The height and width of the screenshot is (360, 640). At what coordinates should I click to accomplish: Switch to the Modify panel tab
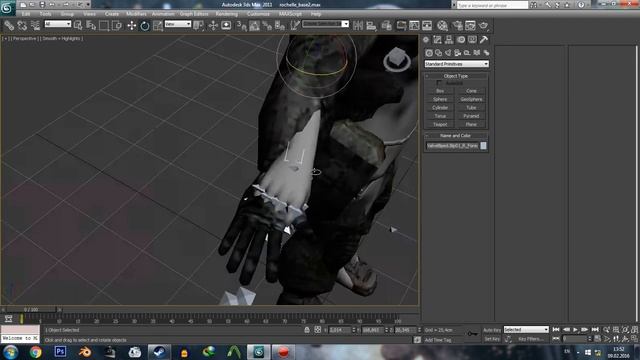point(438,40)
